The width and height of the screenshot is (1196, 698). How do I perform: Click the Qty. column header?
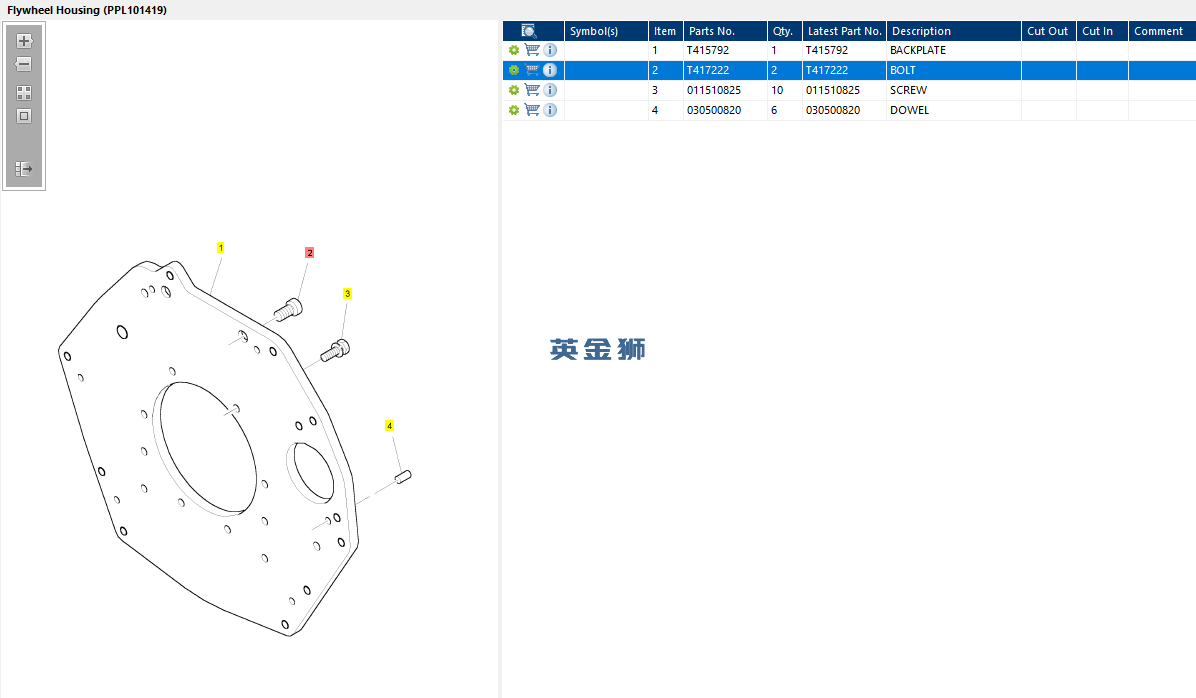(x=784, y=31)
